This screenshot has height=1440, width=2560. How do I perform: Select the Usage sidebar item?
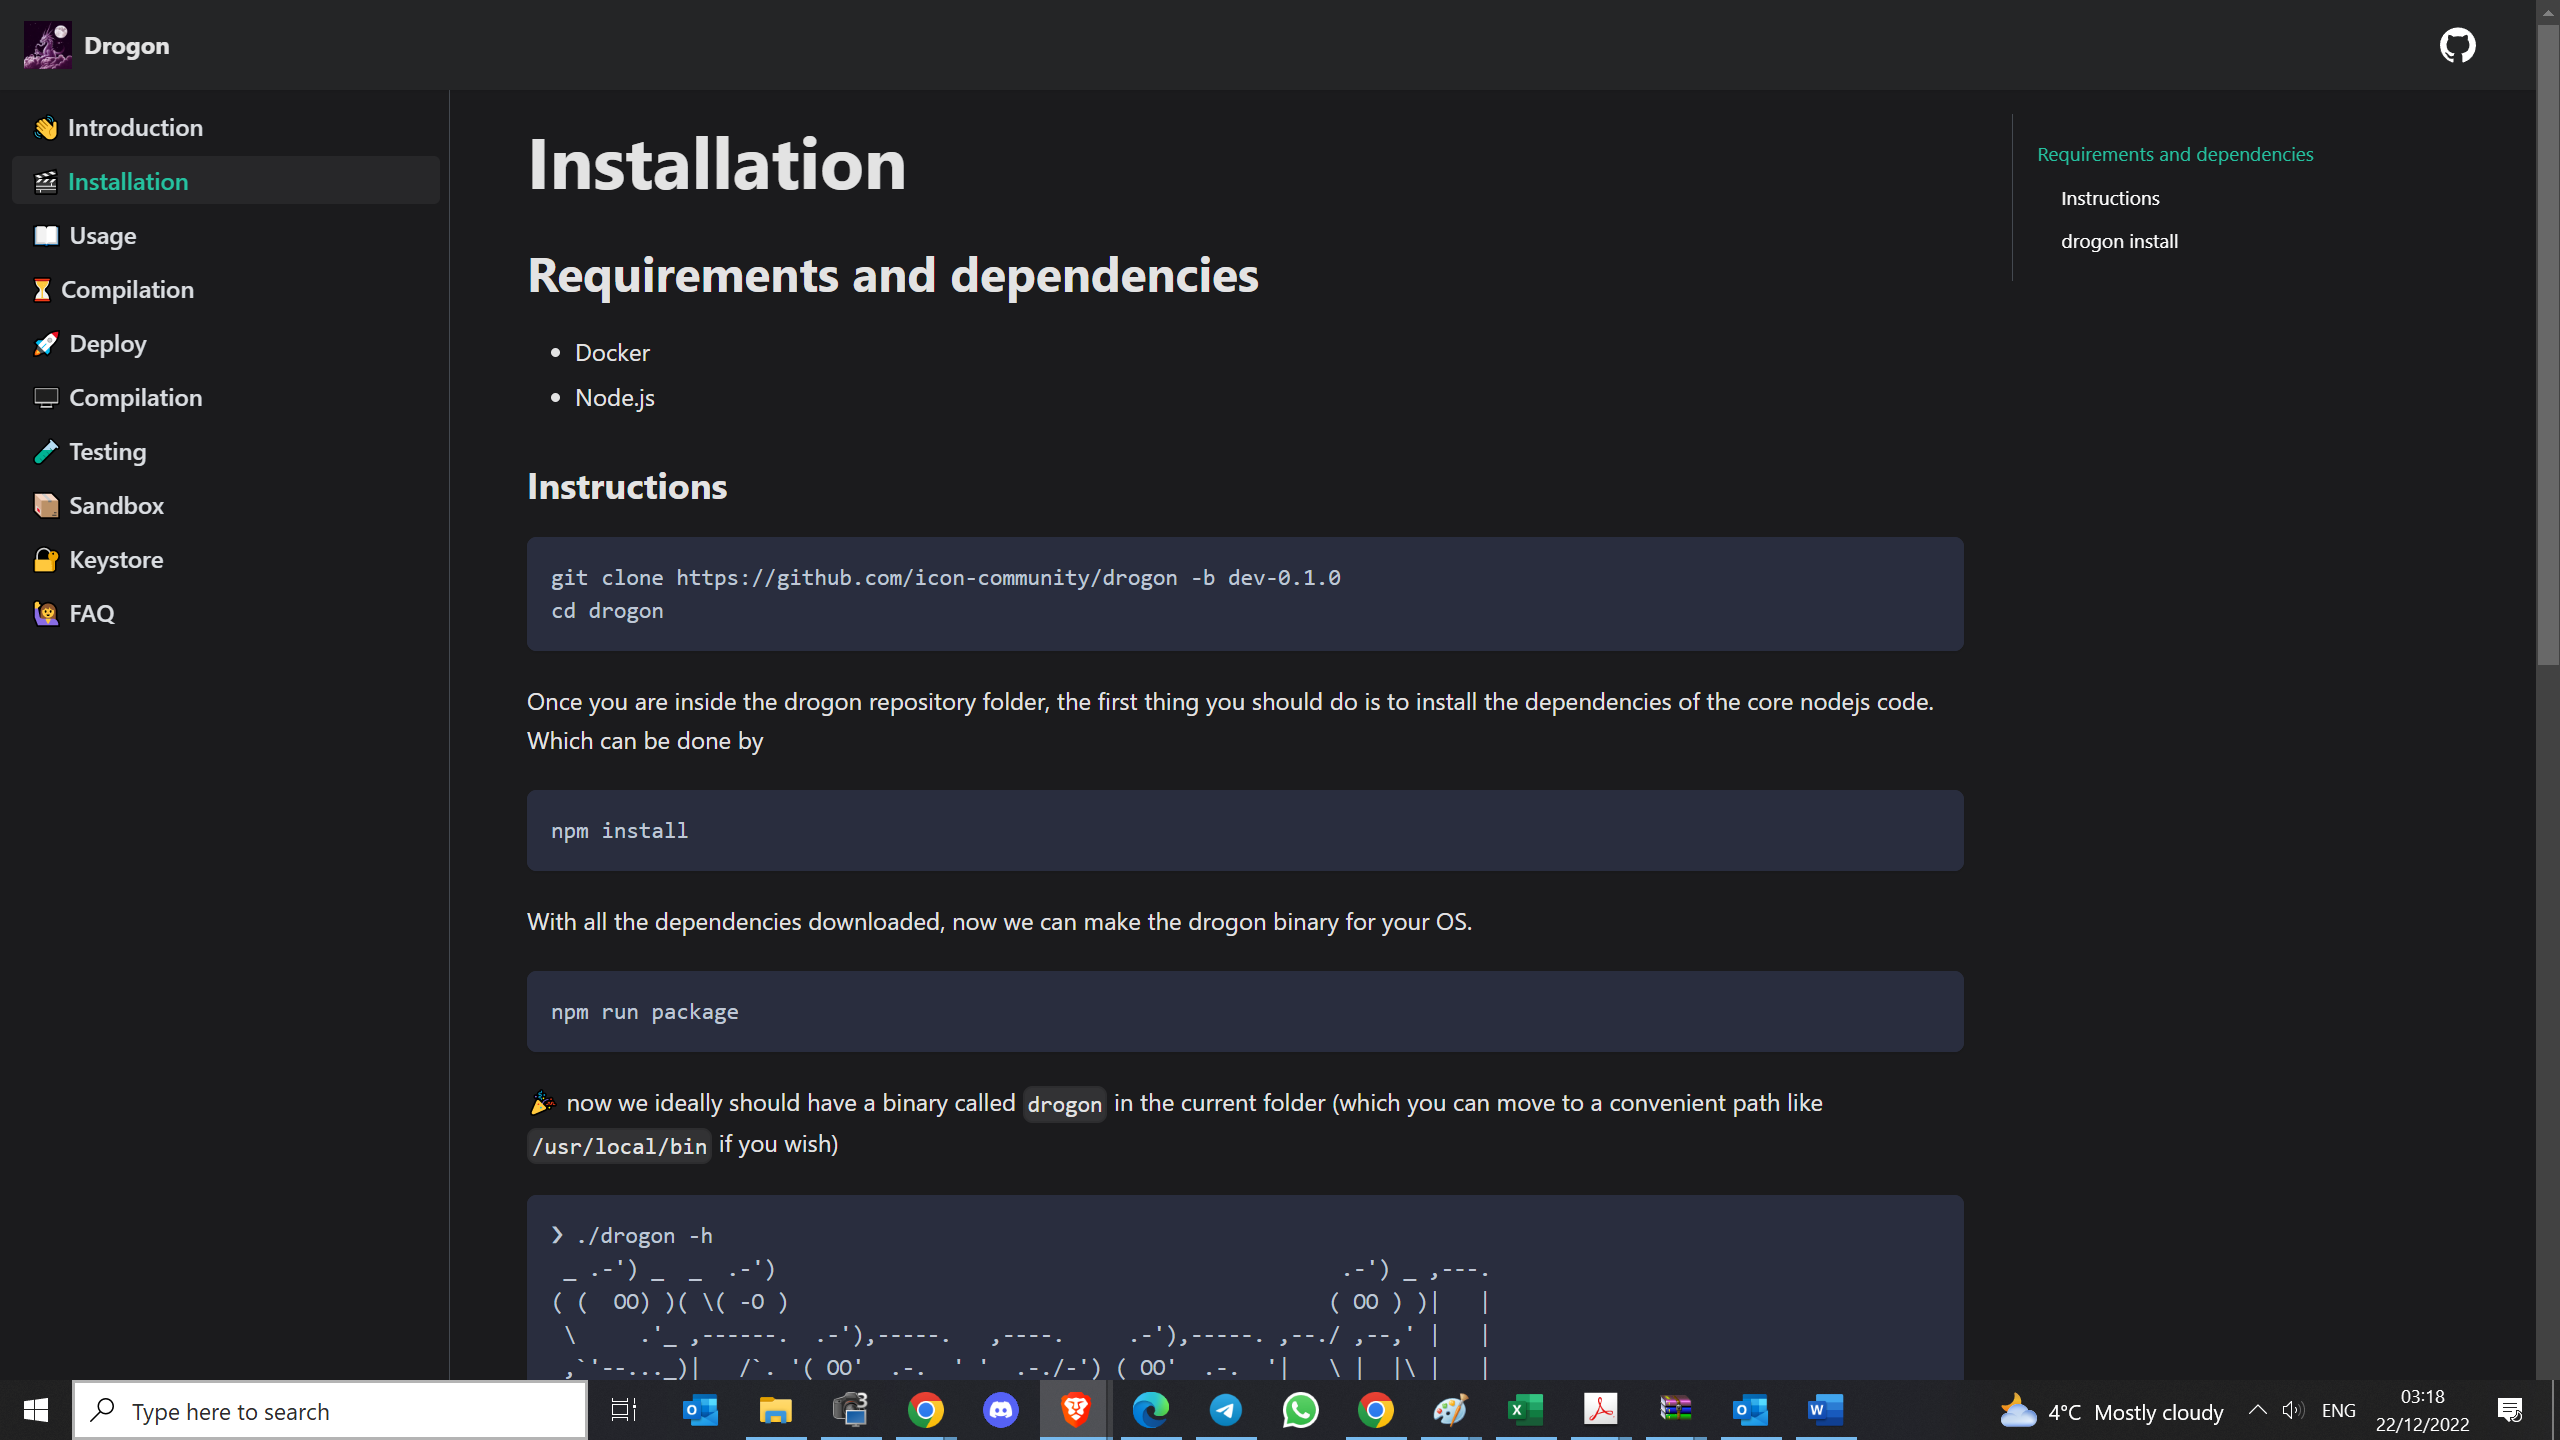coord(102,236)
